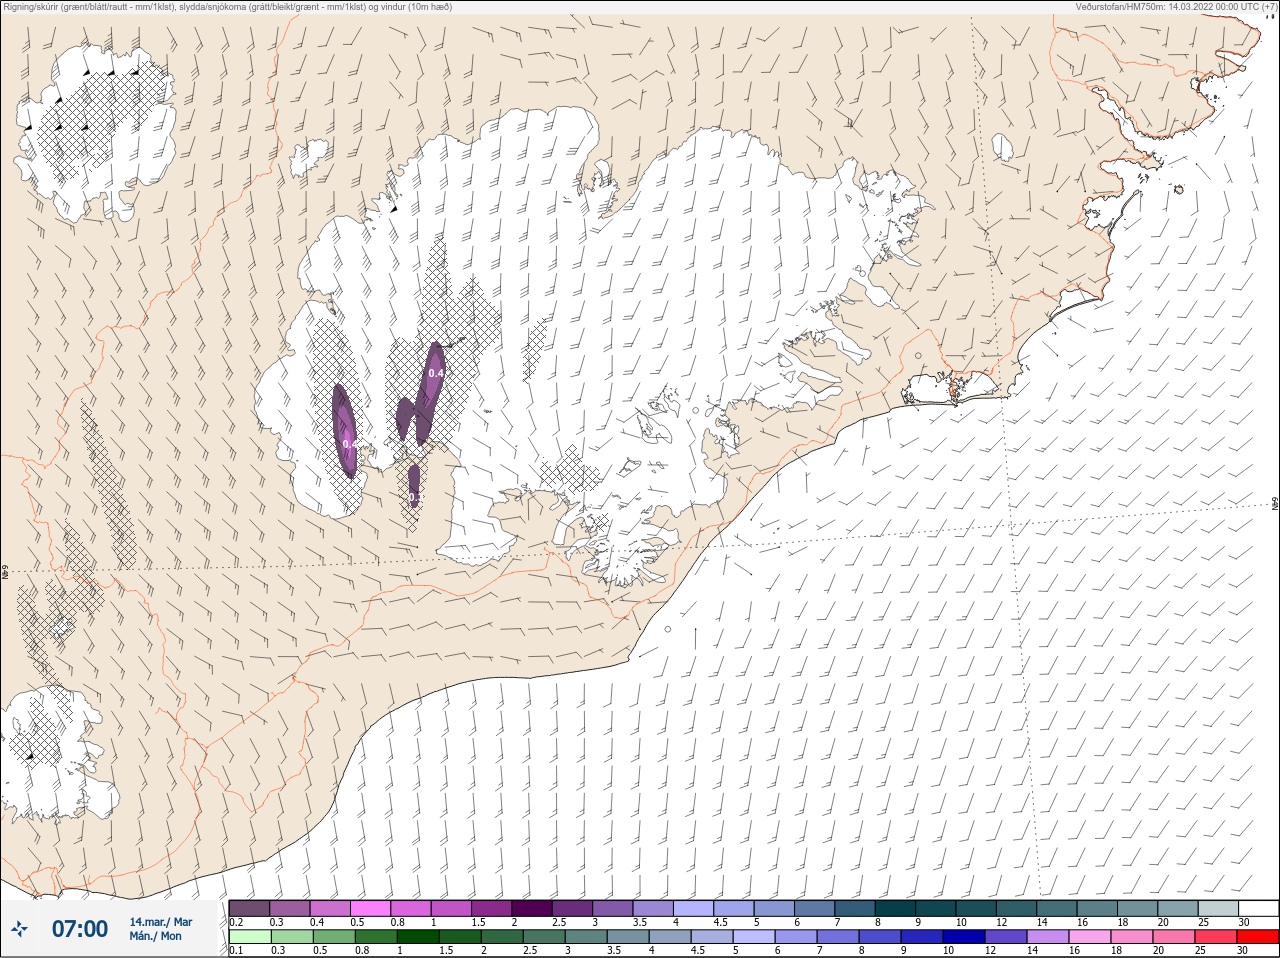1280x958 pixels.
Task: Click the pale green 0.1 swatch in lower legend
Action: point(249,937)
